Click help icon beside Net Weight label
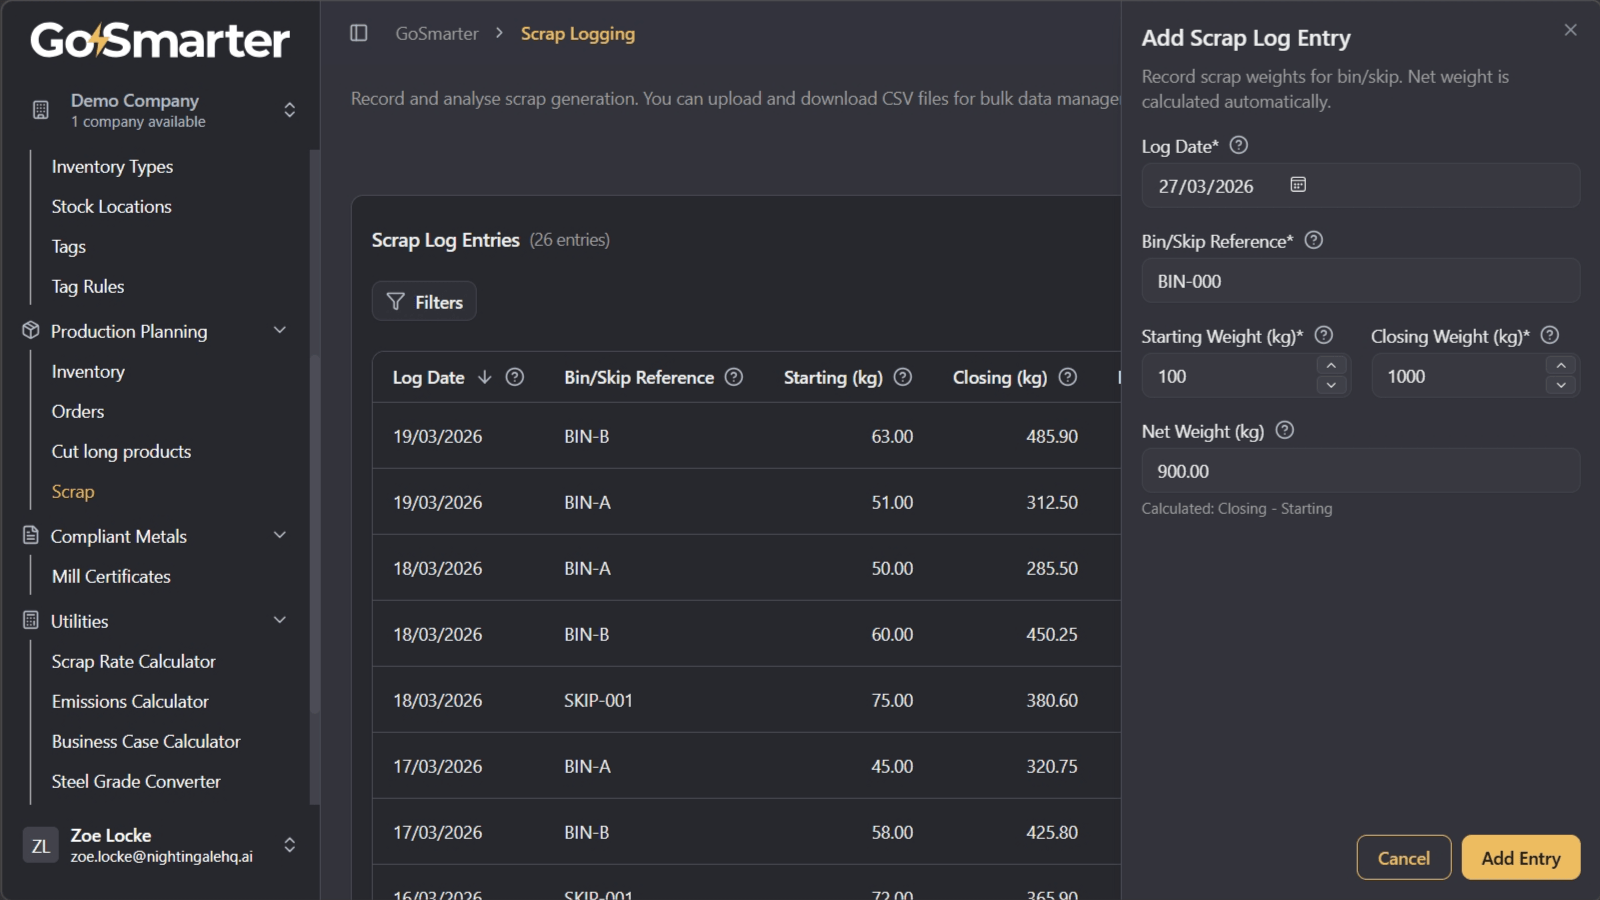 [1285, 431]
